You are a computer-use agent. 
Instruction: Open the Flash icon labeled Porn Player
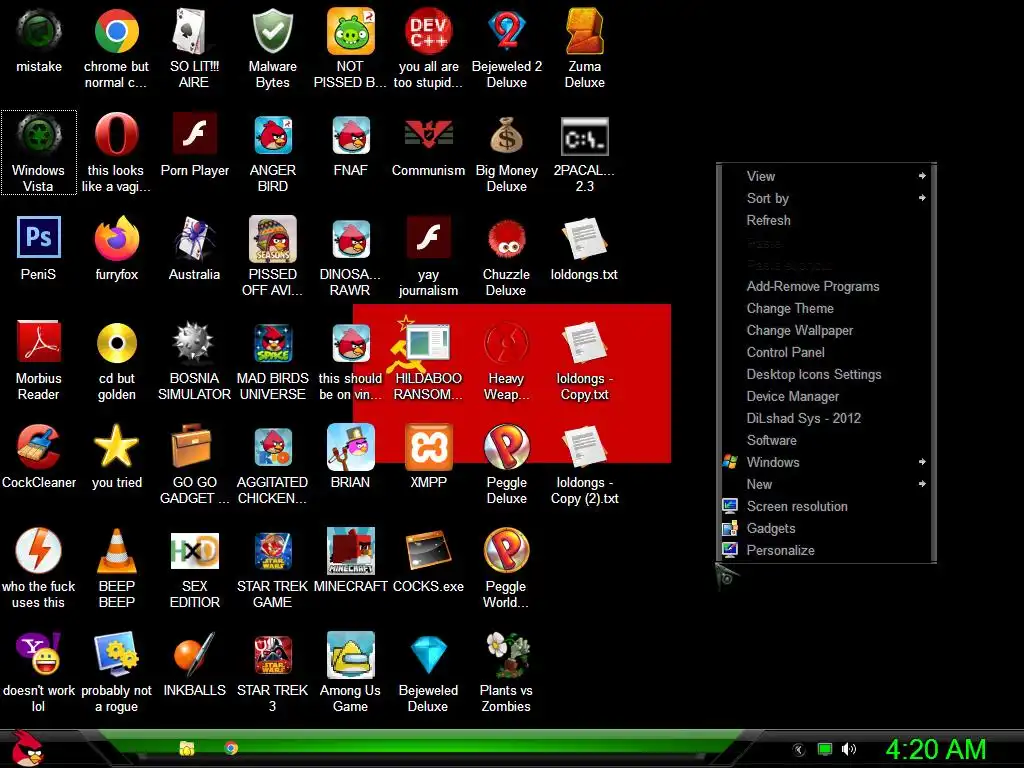point(195,135)
